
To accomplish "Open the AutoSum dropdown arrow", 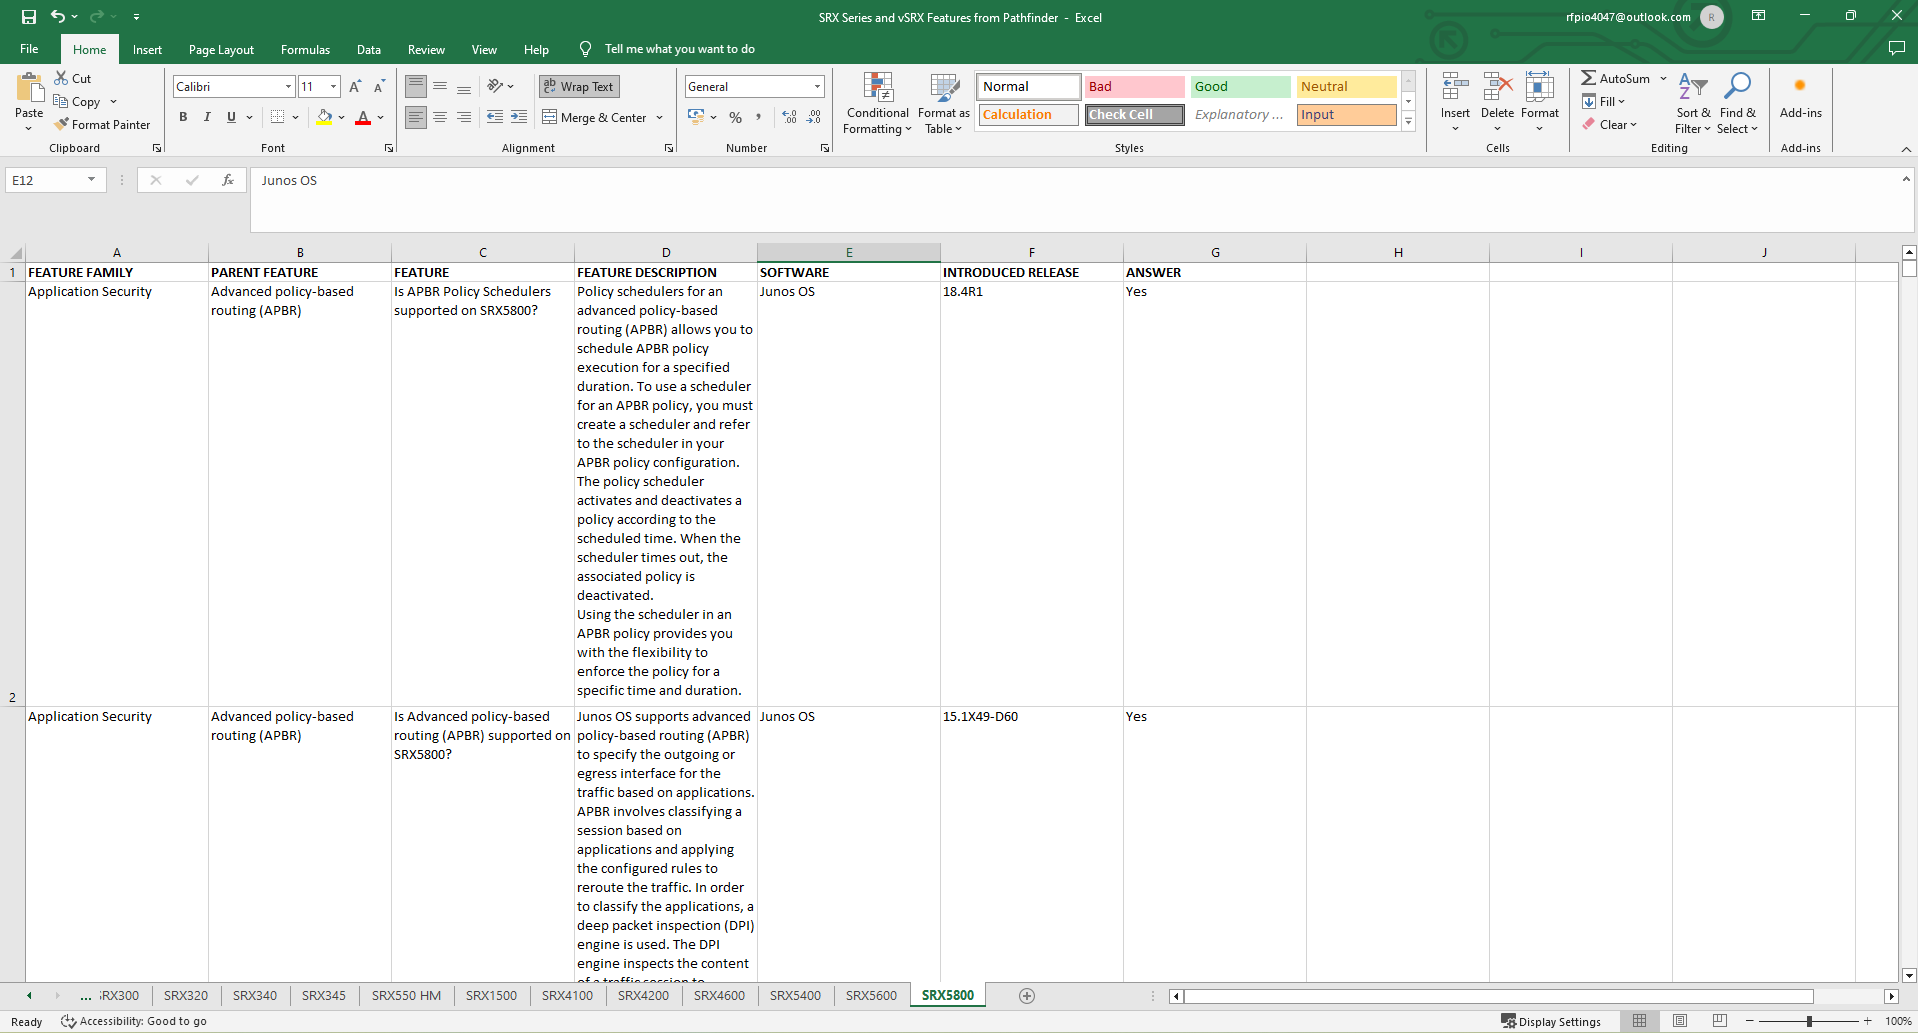I will (x=1663, y=78).
